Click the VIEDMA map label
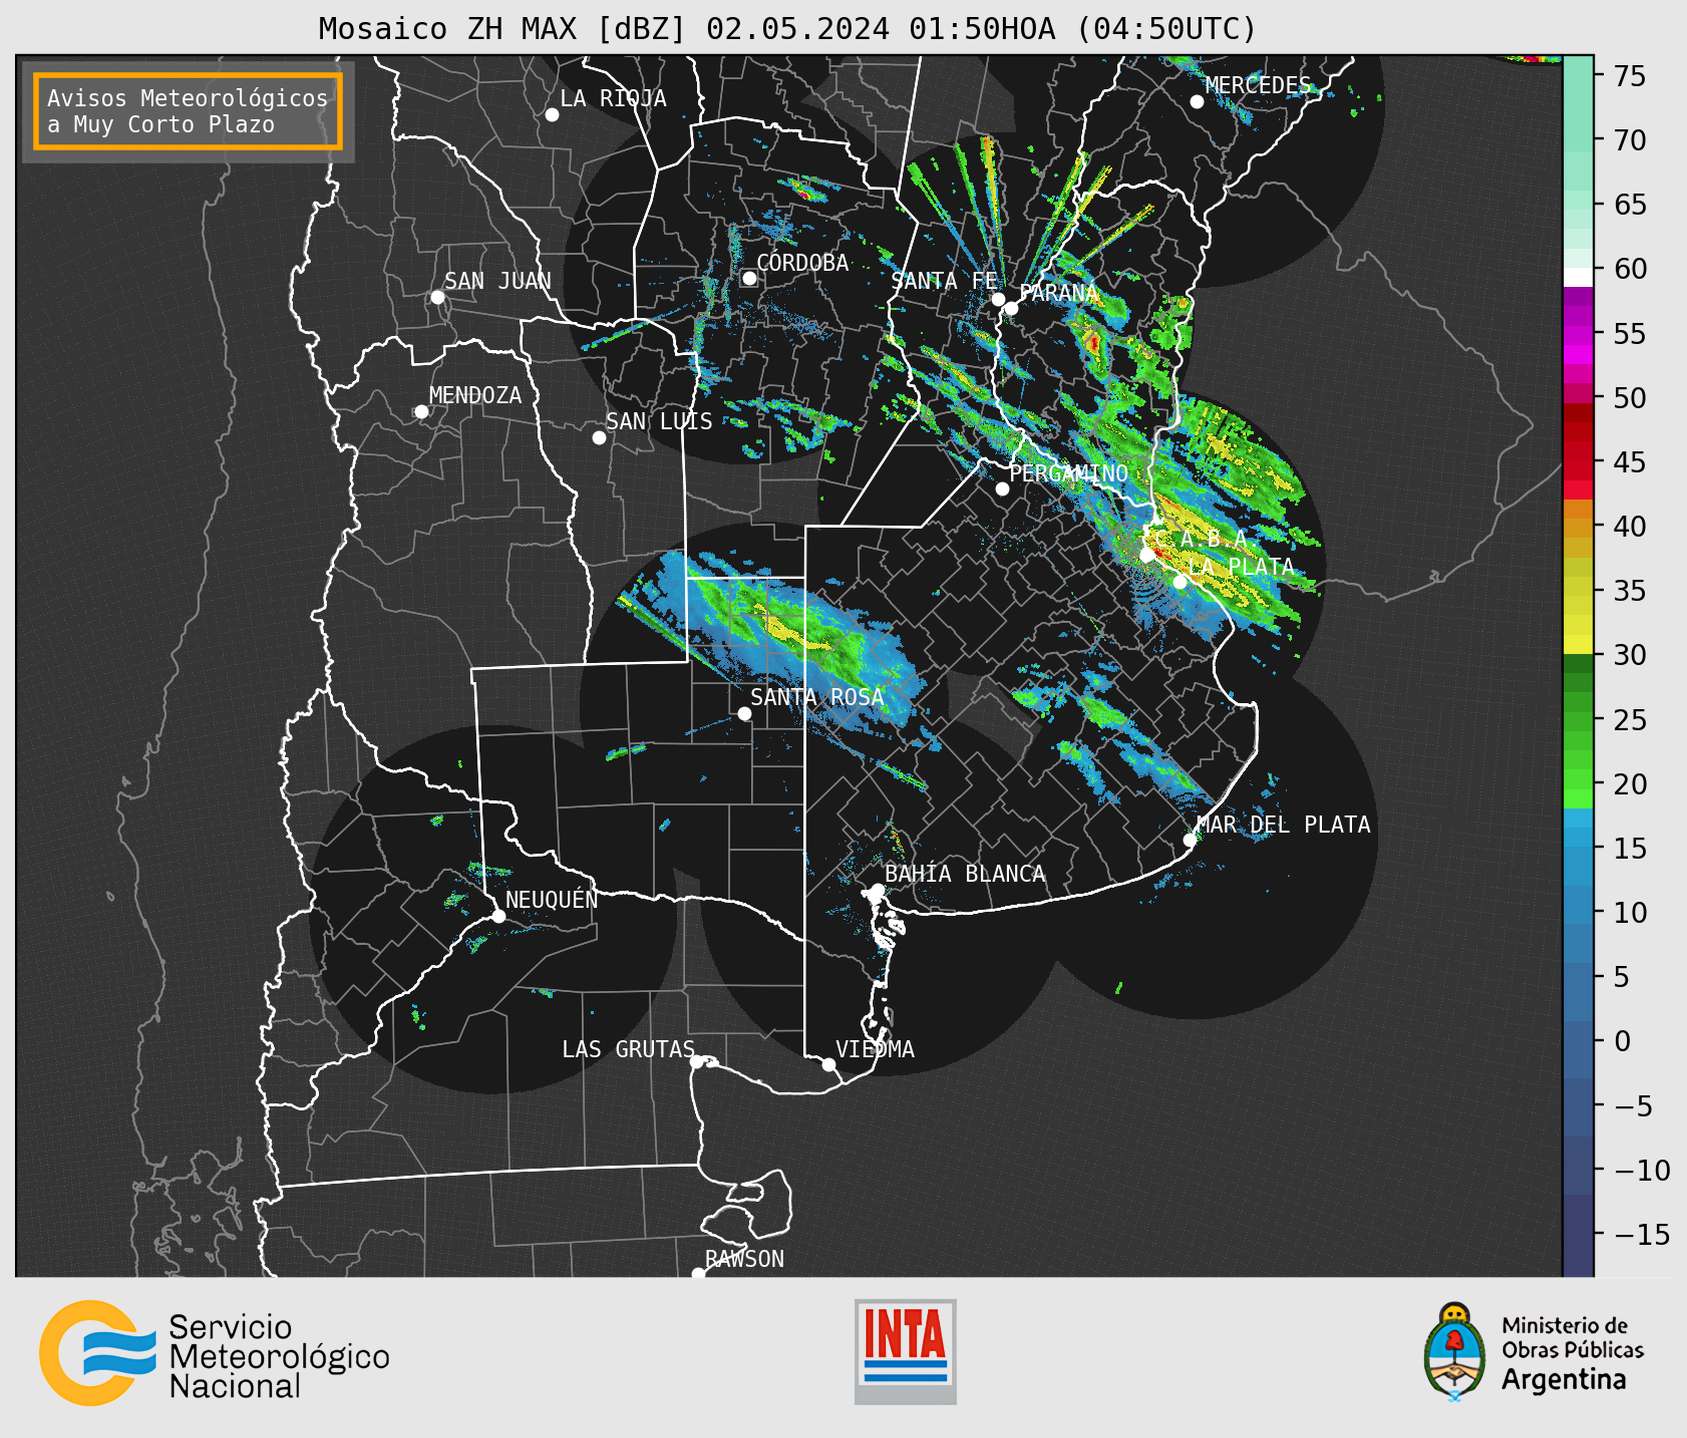Image resolution: width=1687 pixels, height=1438 pixels. click(x=875, y=1049)
